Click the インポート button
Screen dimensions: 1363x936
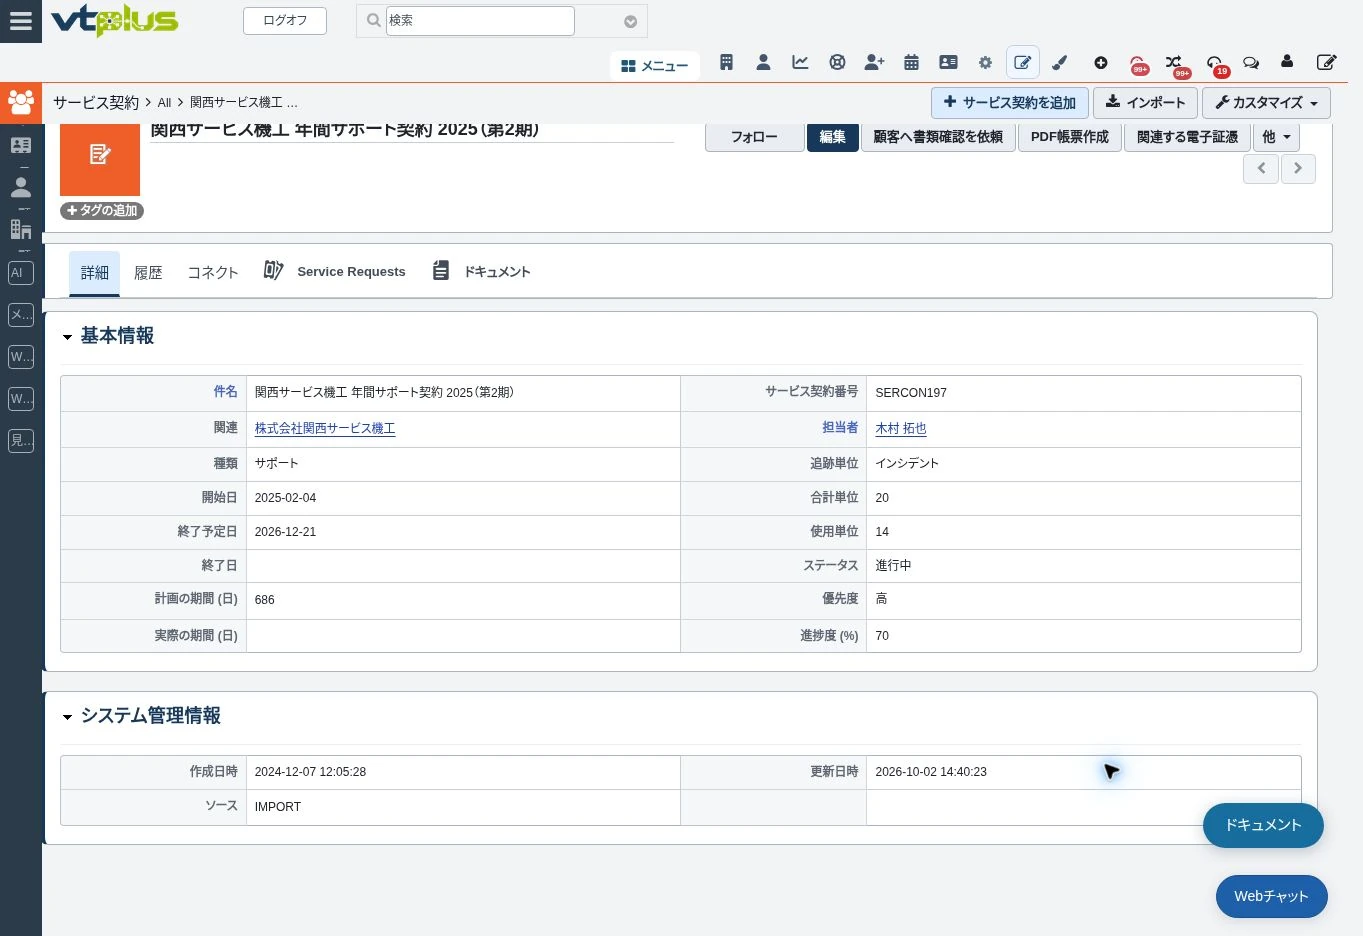1145,103
